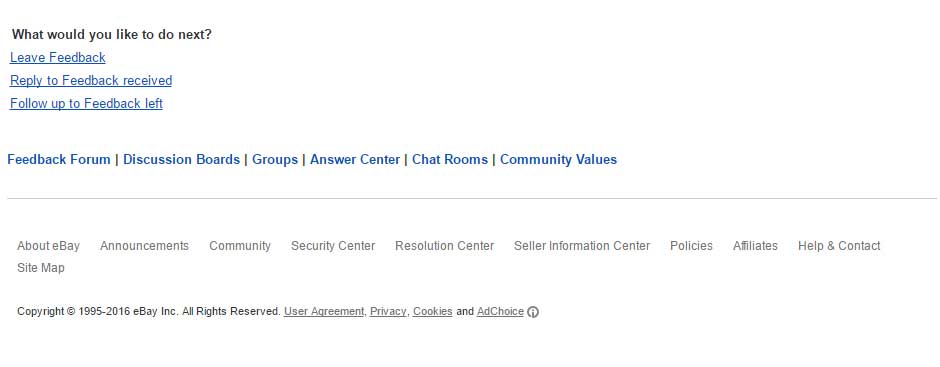940x367 pixels.
Task: Open the Answer Center
Action: pyautogui.click(x=355, y=160)
